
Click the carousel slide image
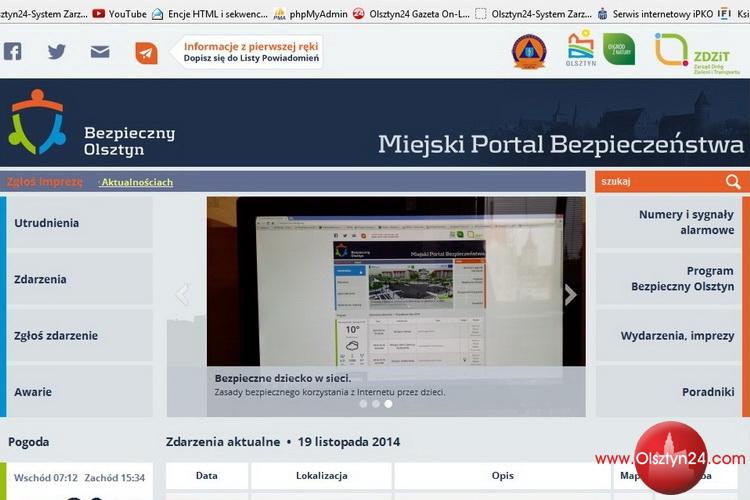[396, 281]
